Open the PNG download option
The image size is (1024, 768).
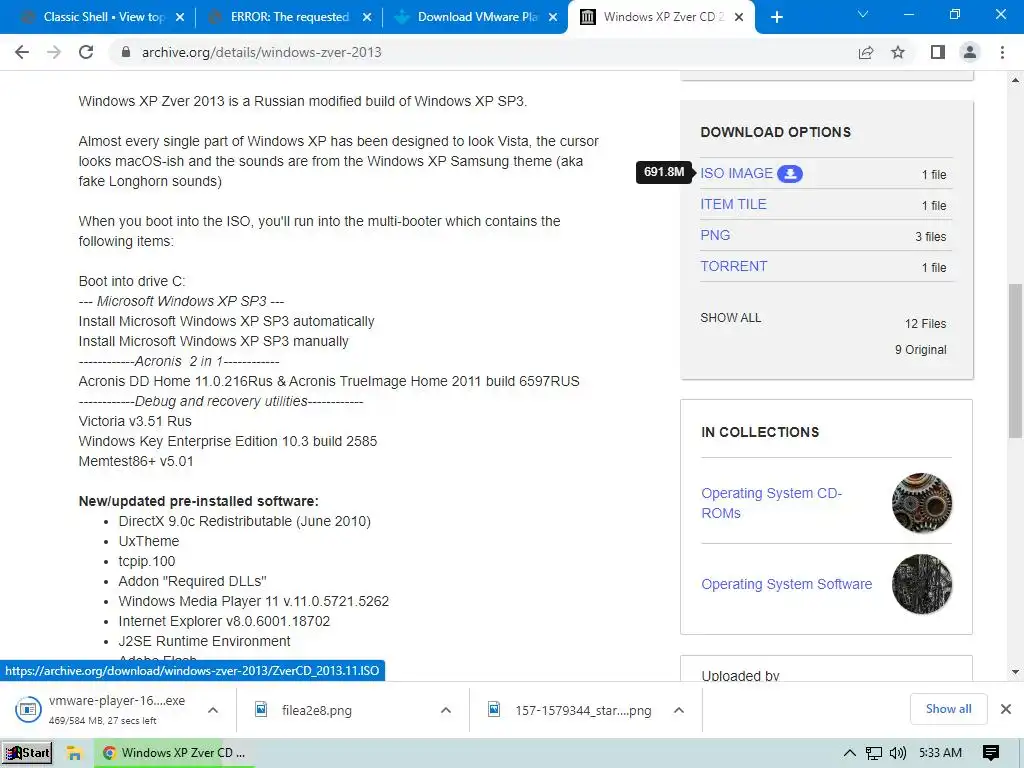tap(715, 235)
